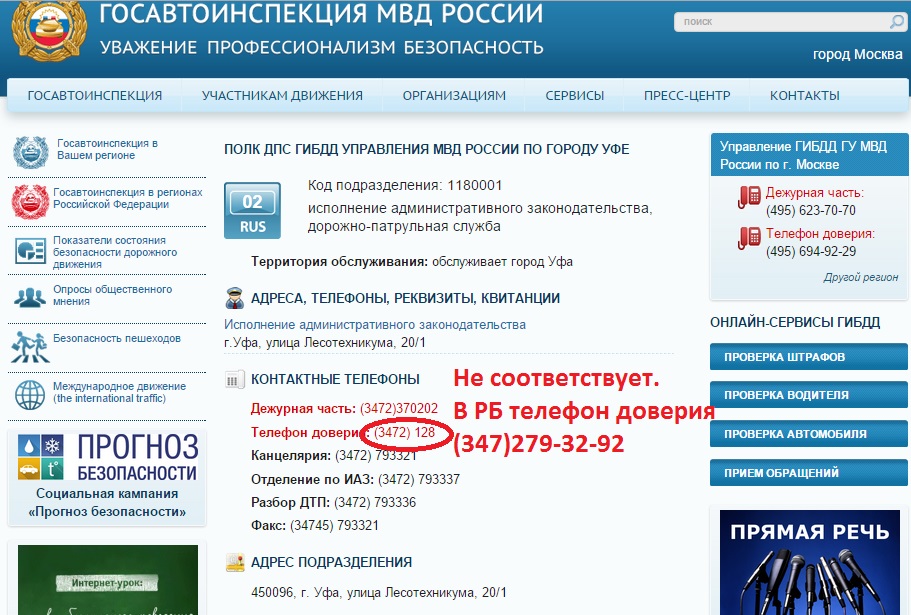This screenshot has height=615, width=911.
Task: Open Госавтоинспекция в Вашем регионе link
Action: (x=107, y=149)
